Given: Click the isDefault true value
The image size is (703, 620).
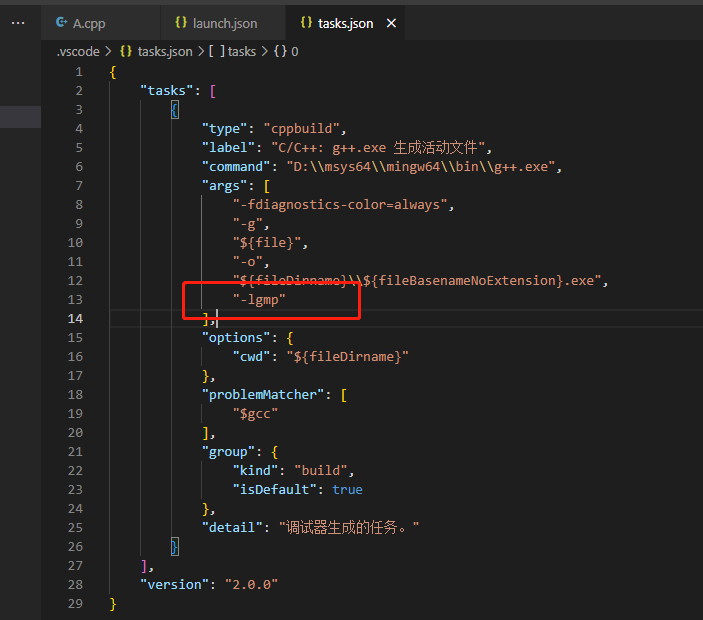Looking at the screenshot, I should tap(347, 490).
